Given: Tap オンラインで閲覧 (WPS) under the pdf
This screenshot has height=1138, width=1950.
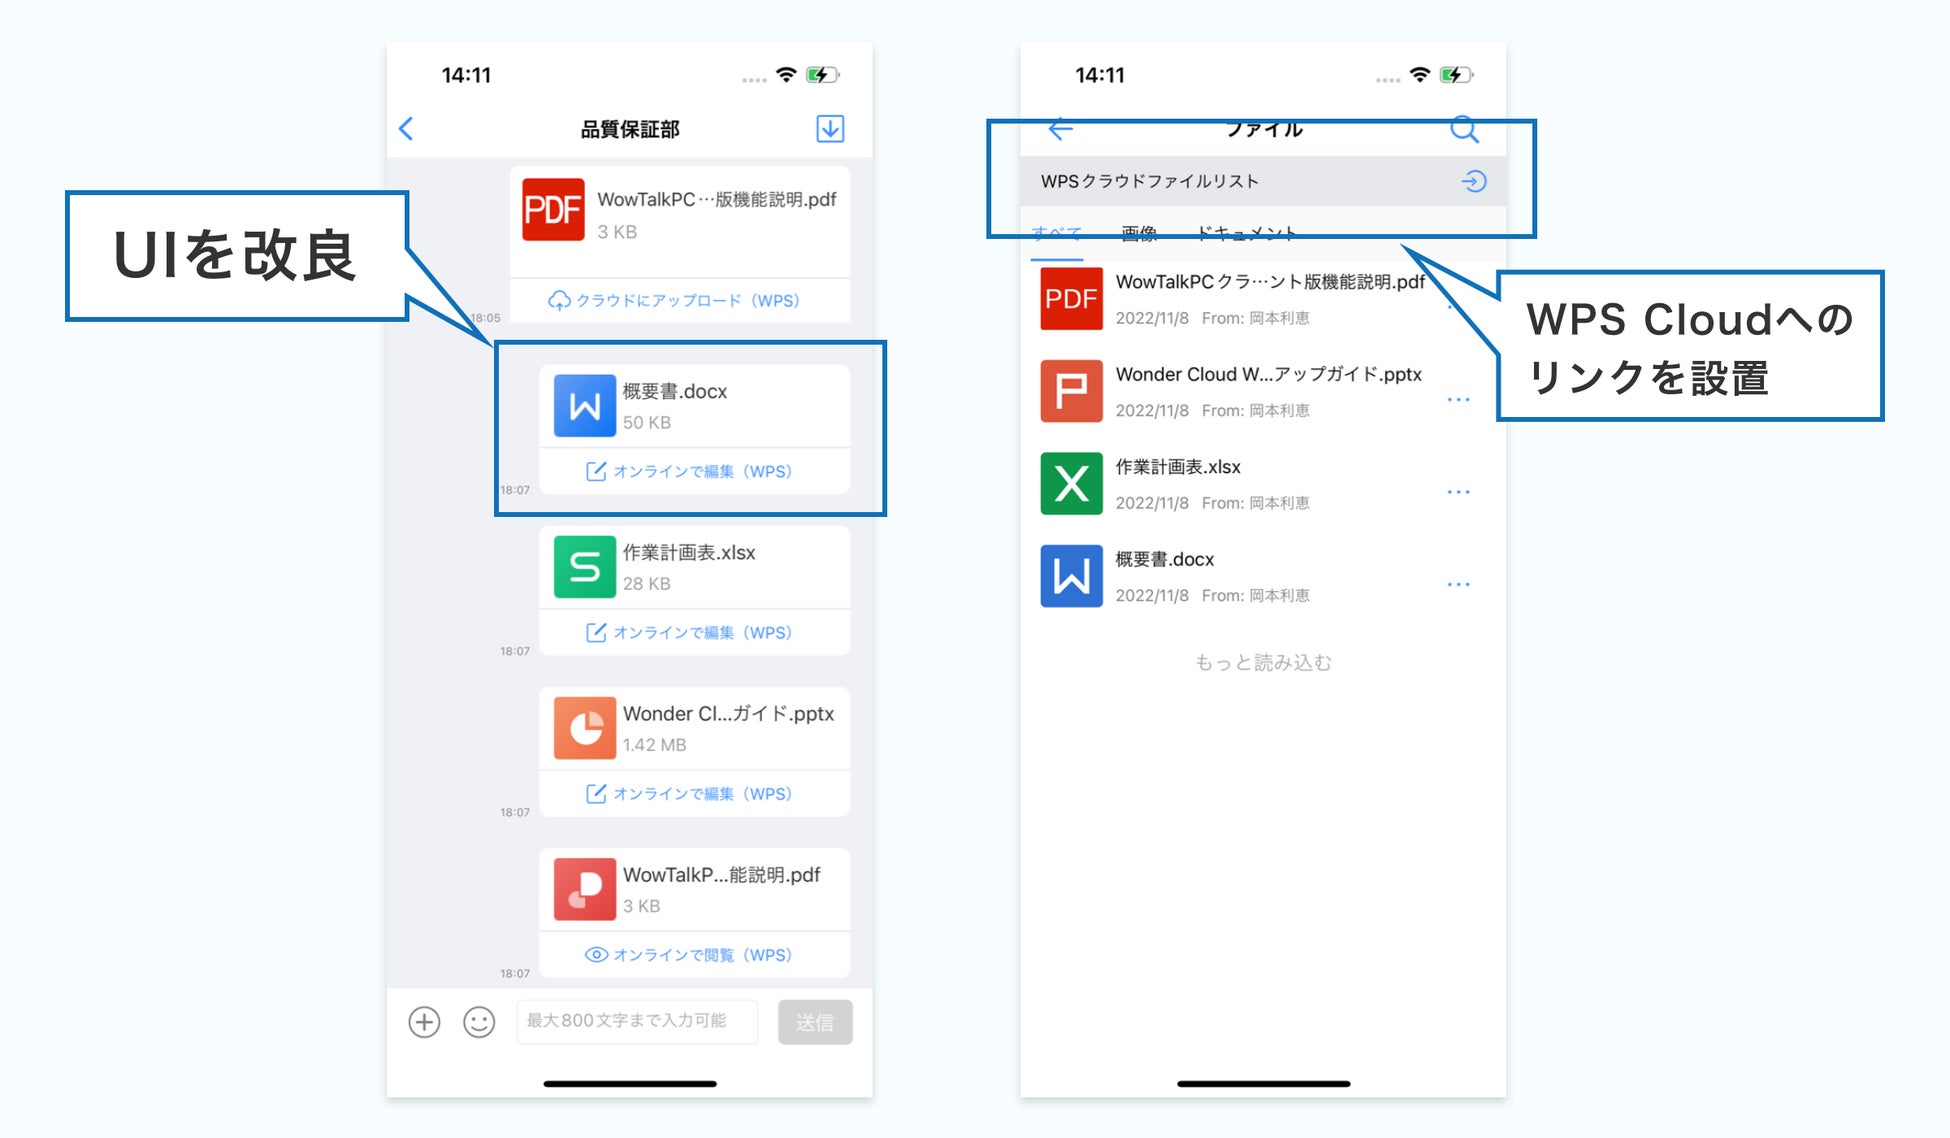Looking at the screenshot, I should coord(689,955).
